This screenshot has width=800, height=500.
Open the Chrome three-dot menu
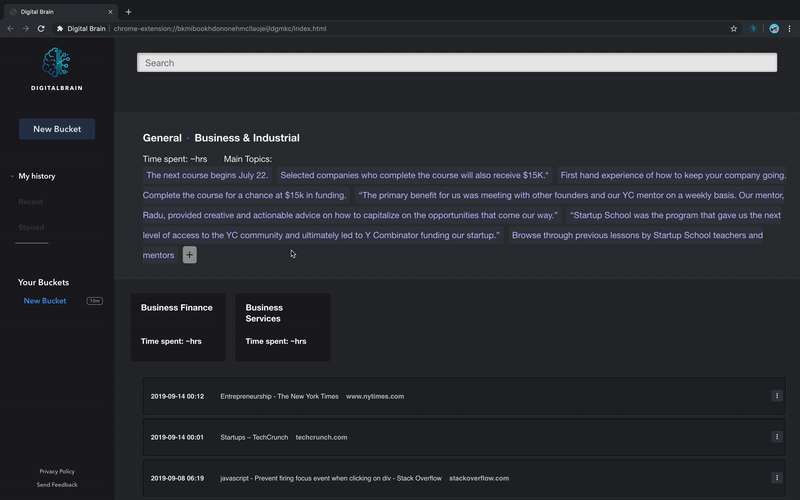point(789,29)
